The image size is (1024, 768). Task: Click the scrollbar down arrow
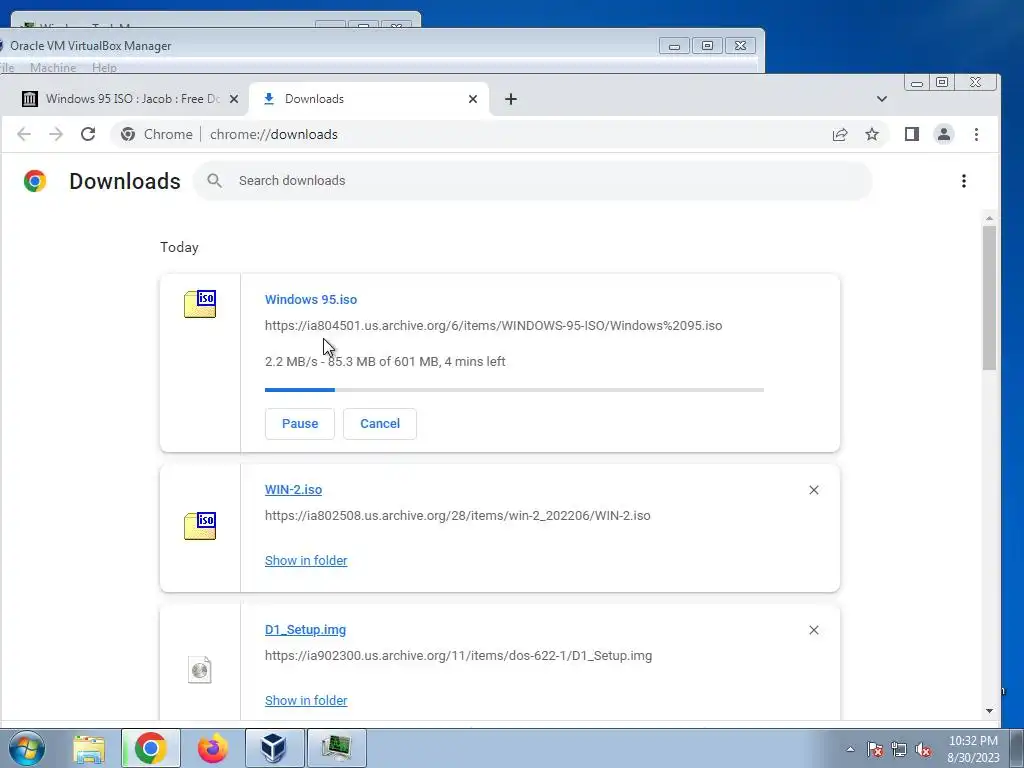tap(989, 711)
